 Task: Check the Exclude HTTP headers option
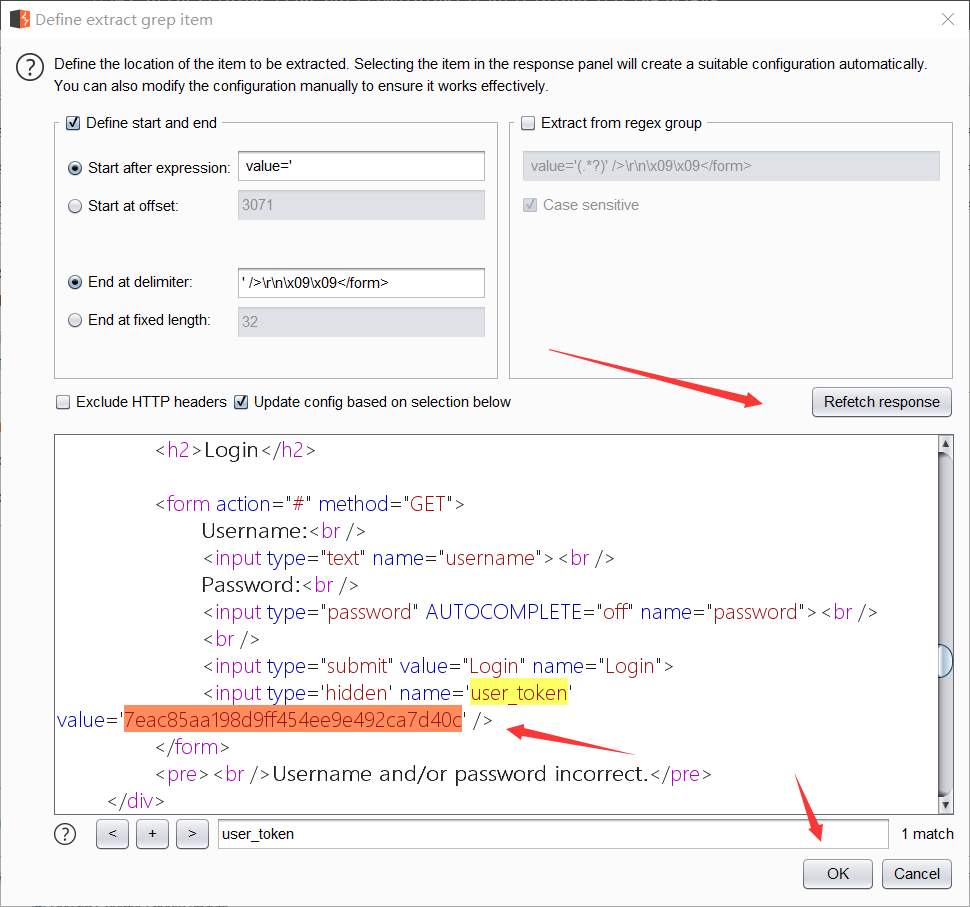point(63,402)
